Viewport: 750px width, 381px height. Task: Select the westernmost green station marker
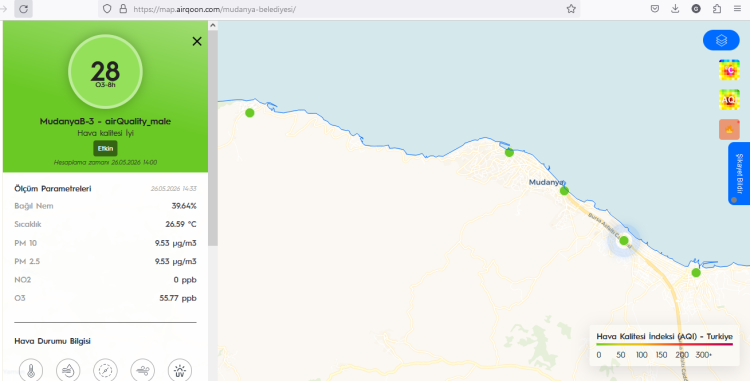(x=250, y=113)
